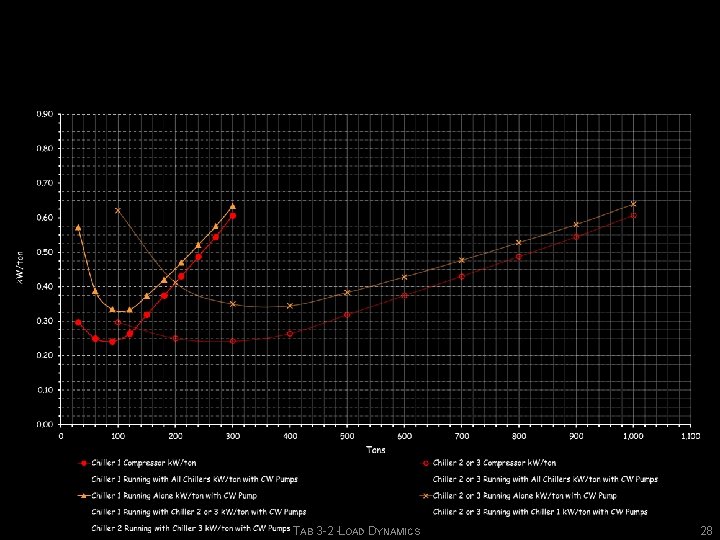
Task: Click y-axis tick label 0.40
Action: tap(45, 287)
